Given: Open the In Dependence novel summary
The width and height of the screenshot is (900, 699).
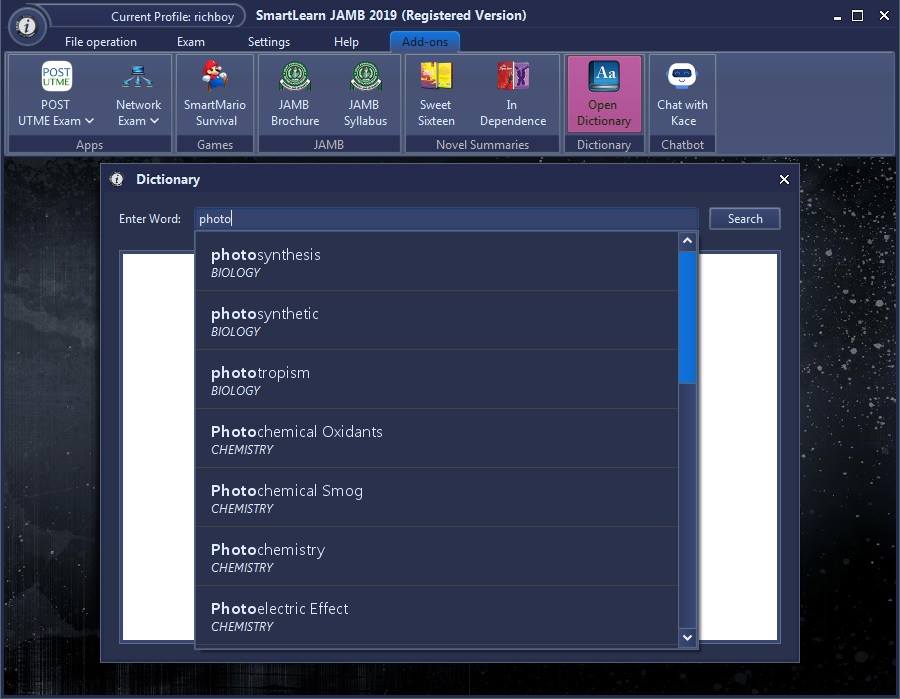Looking at the screenshot, I should pyautogui.click(x=513, y=94).
